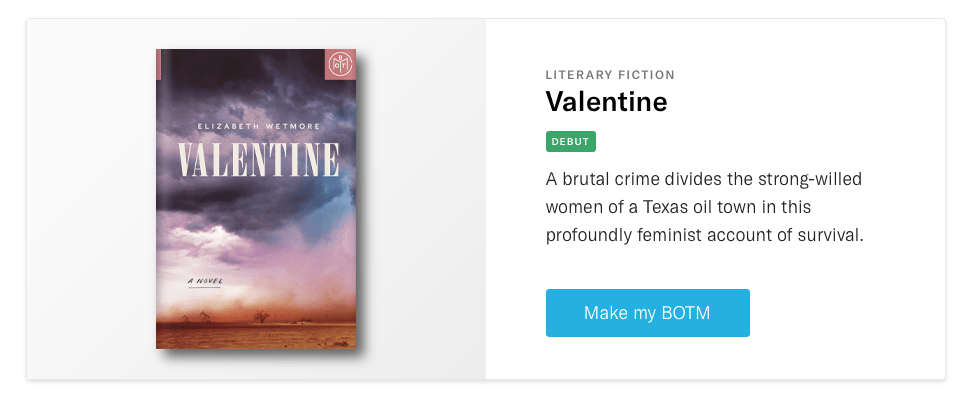This screenshot has width=962, height=403.
Task: Click the "A novel" text on cover
Action: [206, 284]
